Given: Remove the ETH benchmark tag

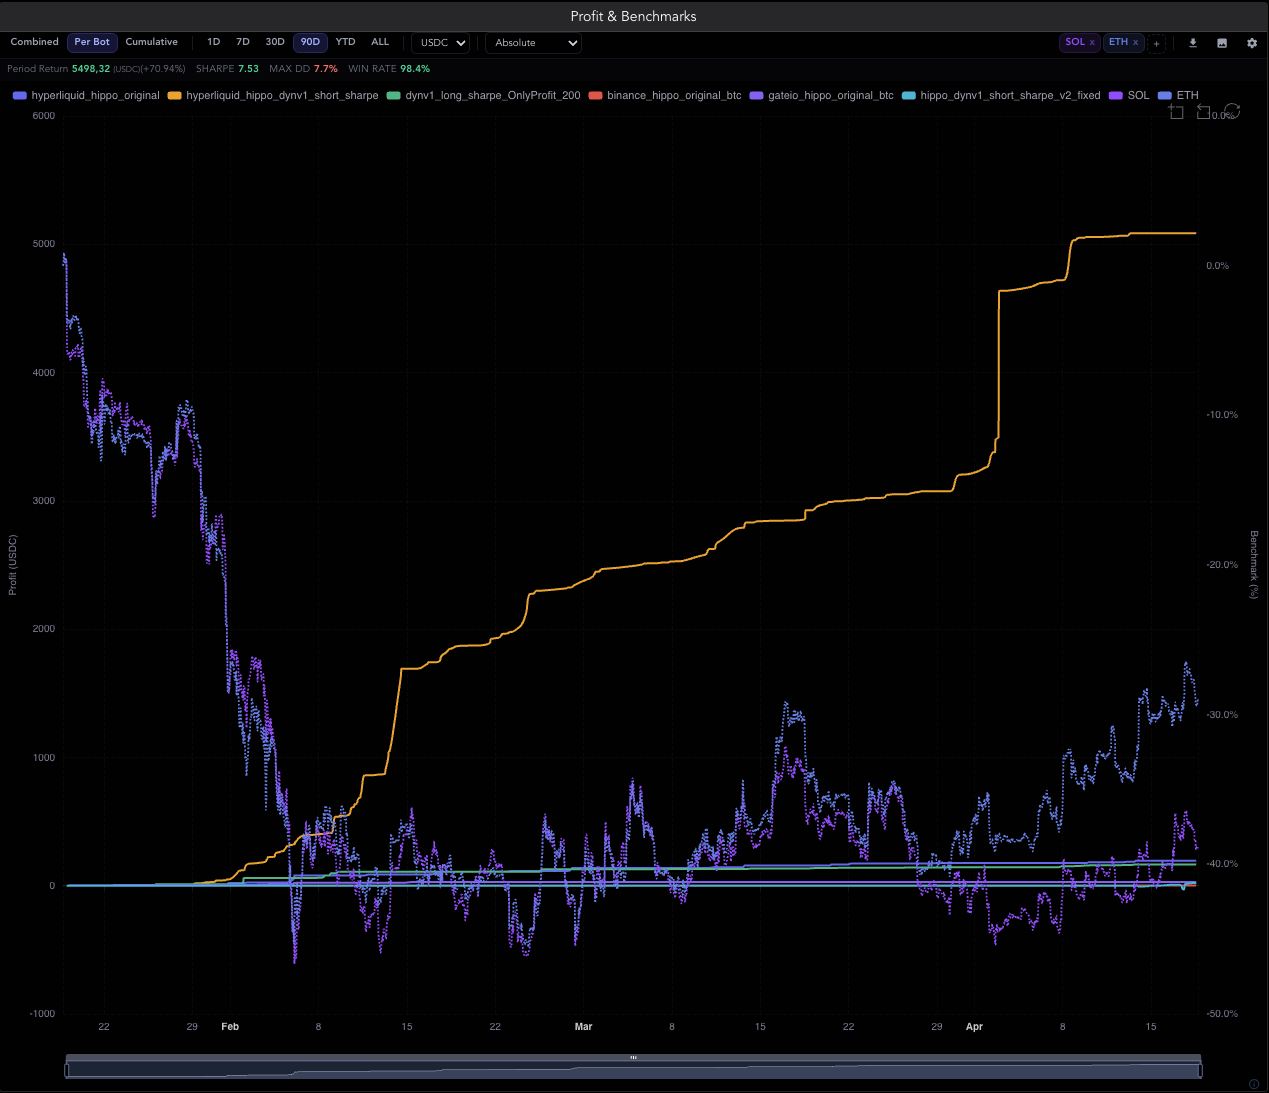Looking at the screenshot, I should tap(1136, 43).
